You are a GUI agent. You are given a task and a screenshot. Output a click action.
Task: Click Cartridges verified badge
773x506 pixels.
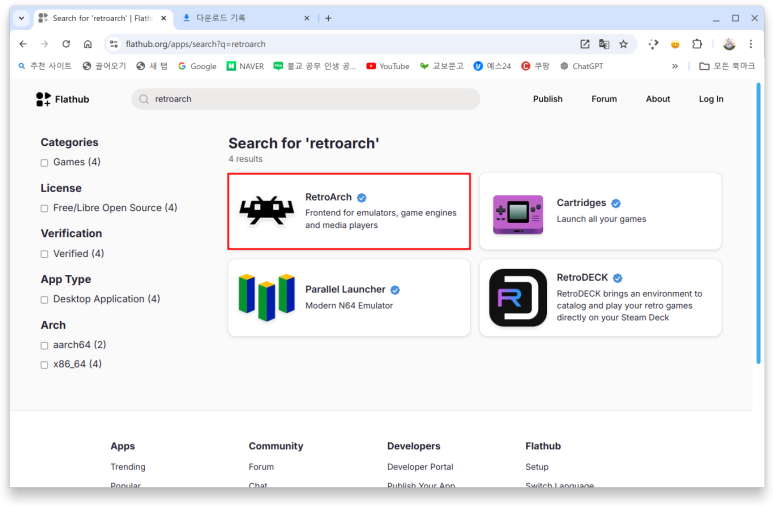(x=616, y=203)
